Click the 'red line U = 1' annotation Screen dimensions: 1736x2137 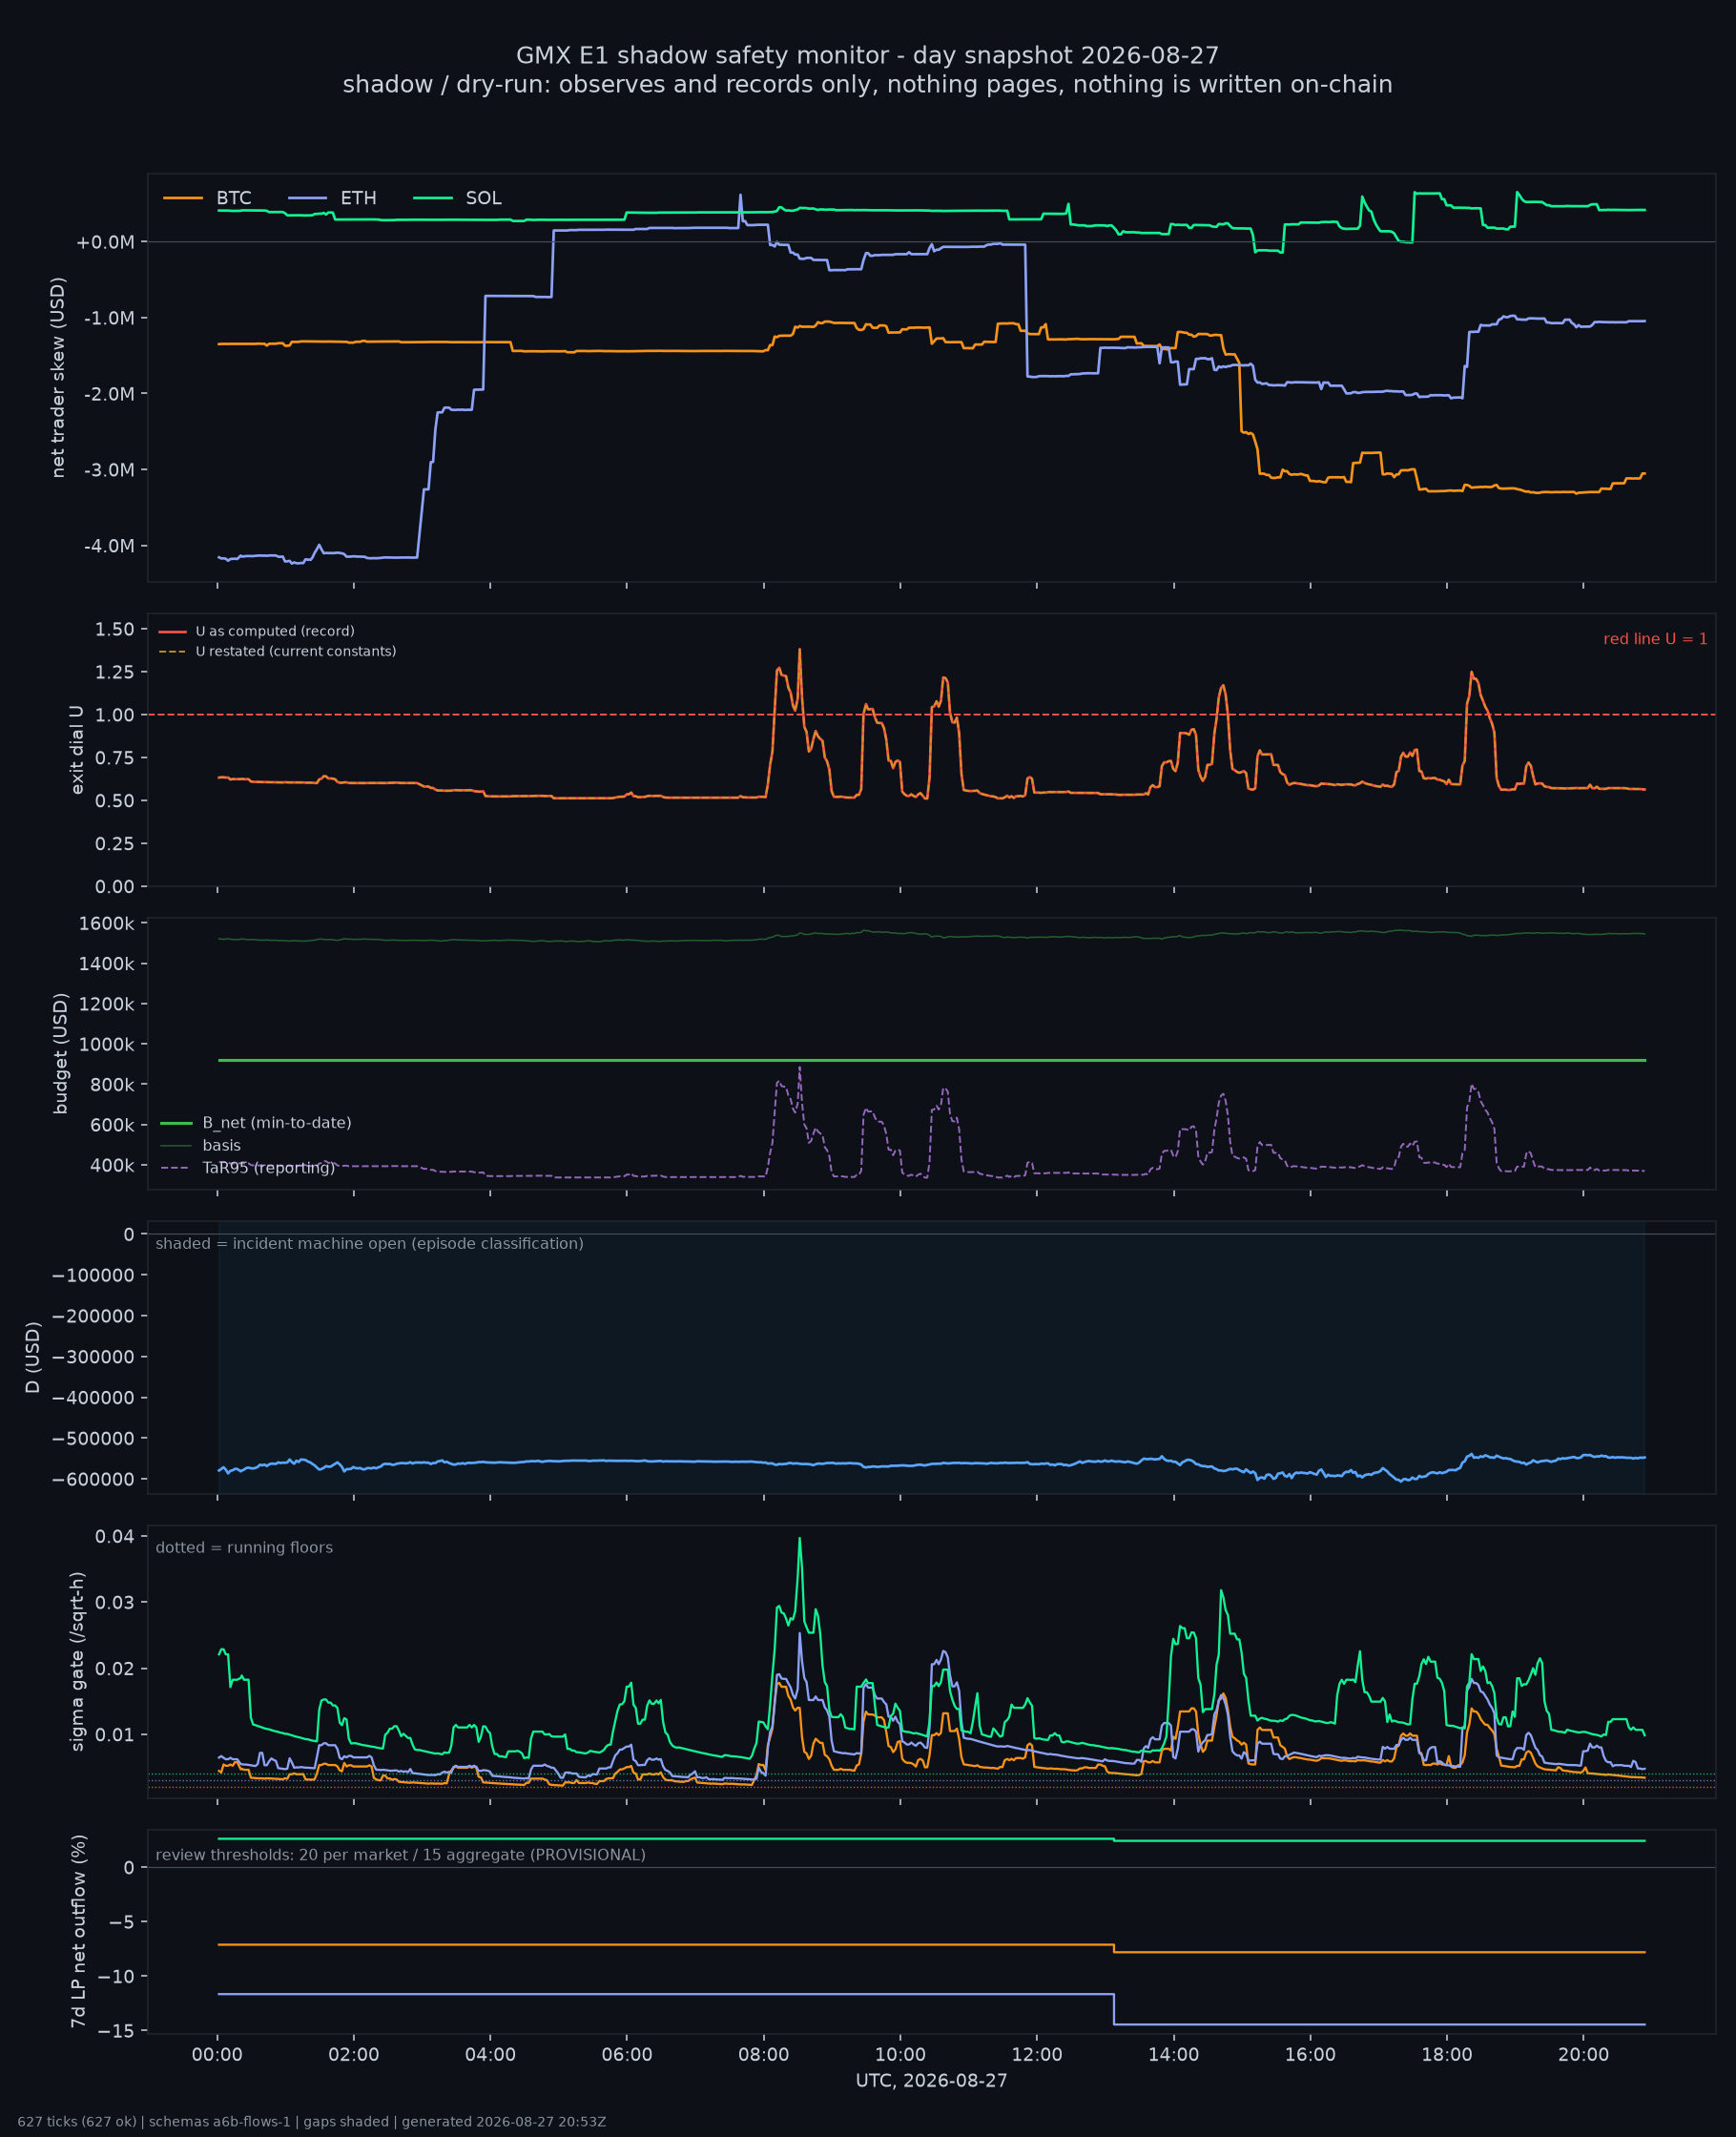1655,639
